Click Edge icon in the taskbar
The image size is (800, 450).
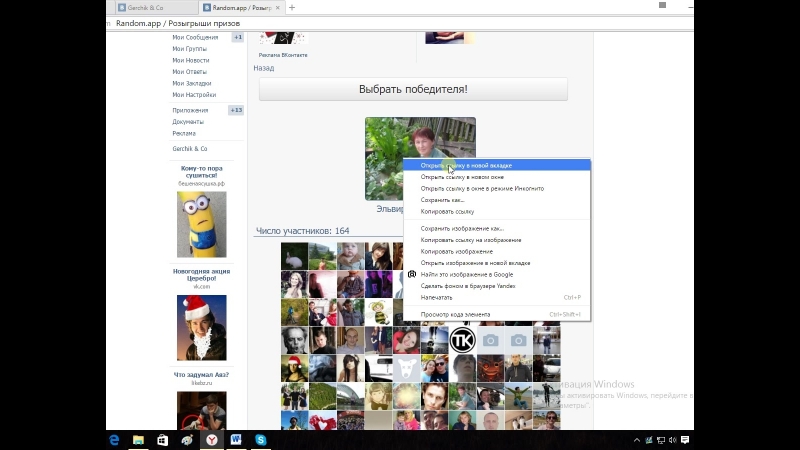point(113,440)
